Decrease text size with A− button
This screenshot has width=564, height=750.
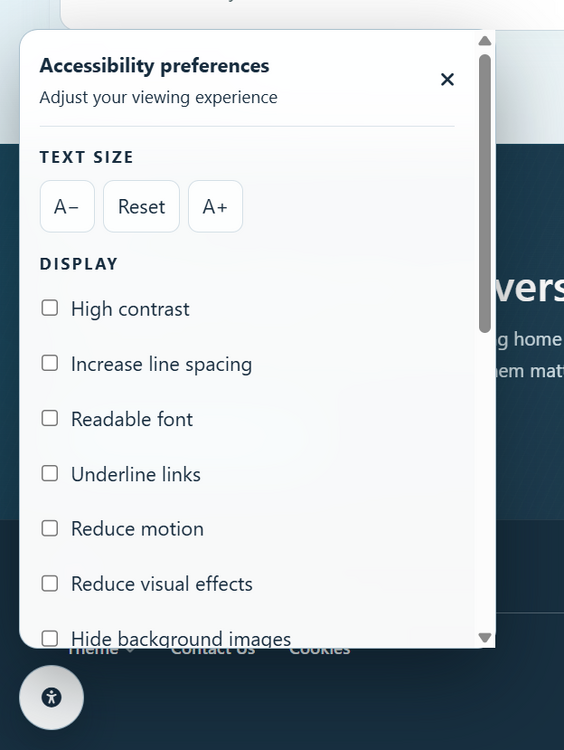coord(67,207)
